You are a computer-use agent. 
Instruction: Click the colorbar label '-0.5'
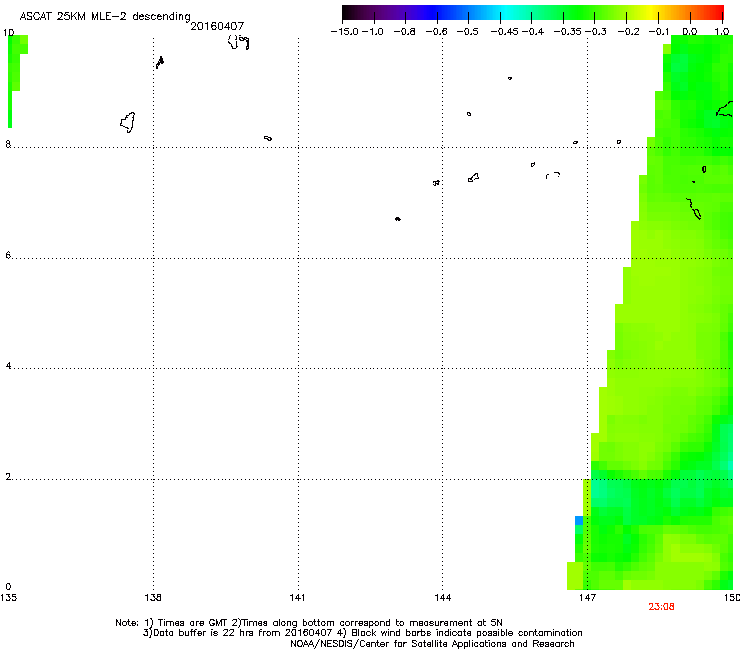[467, 32]
